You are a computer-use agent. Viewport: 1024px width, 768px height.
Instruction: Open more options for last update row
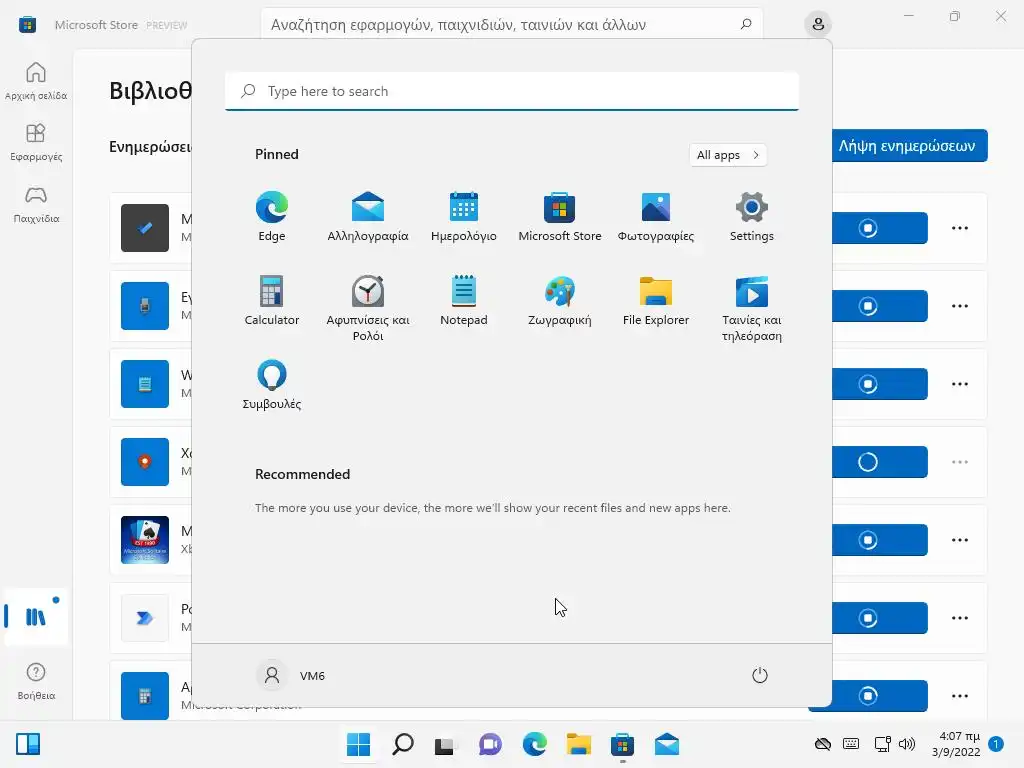(x=960, y=696)
